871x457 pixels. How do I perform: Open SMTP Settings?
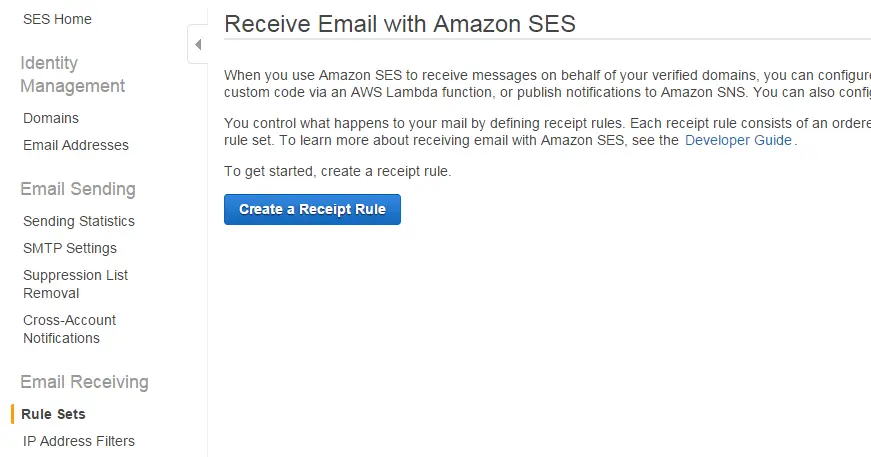[x=69, y=248]
